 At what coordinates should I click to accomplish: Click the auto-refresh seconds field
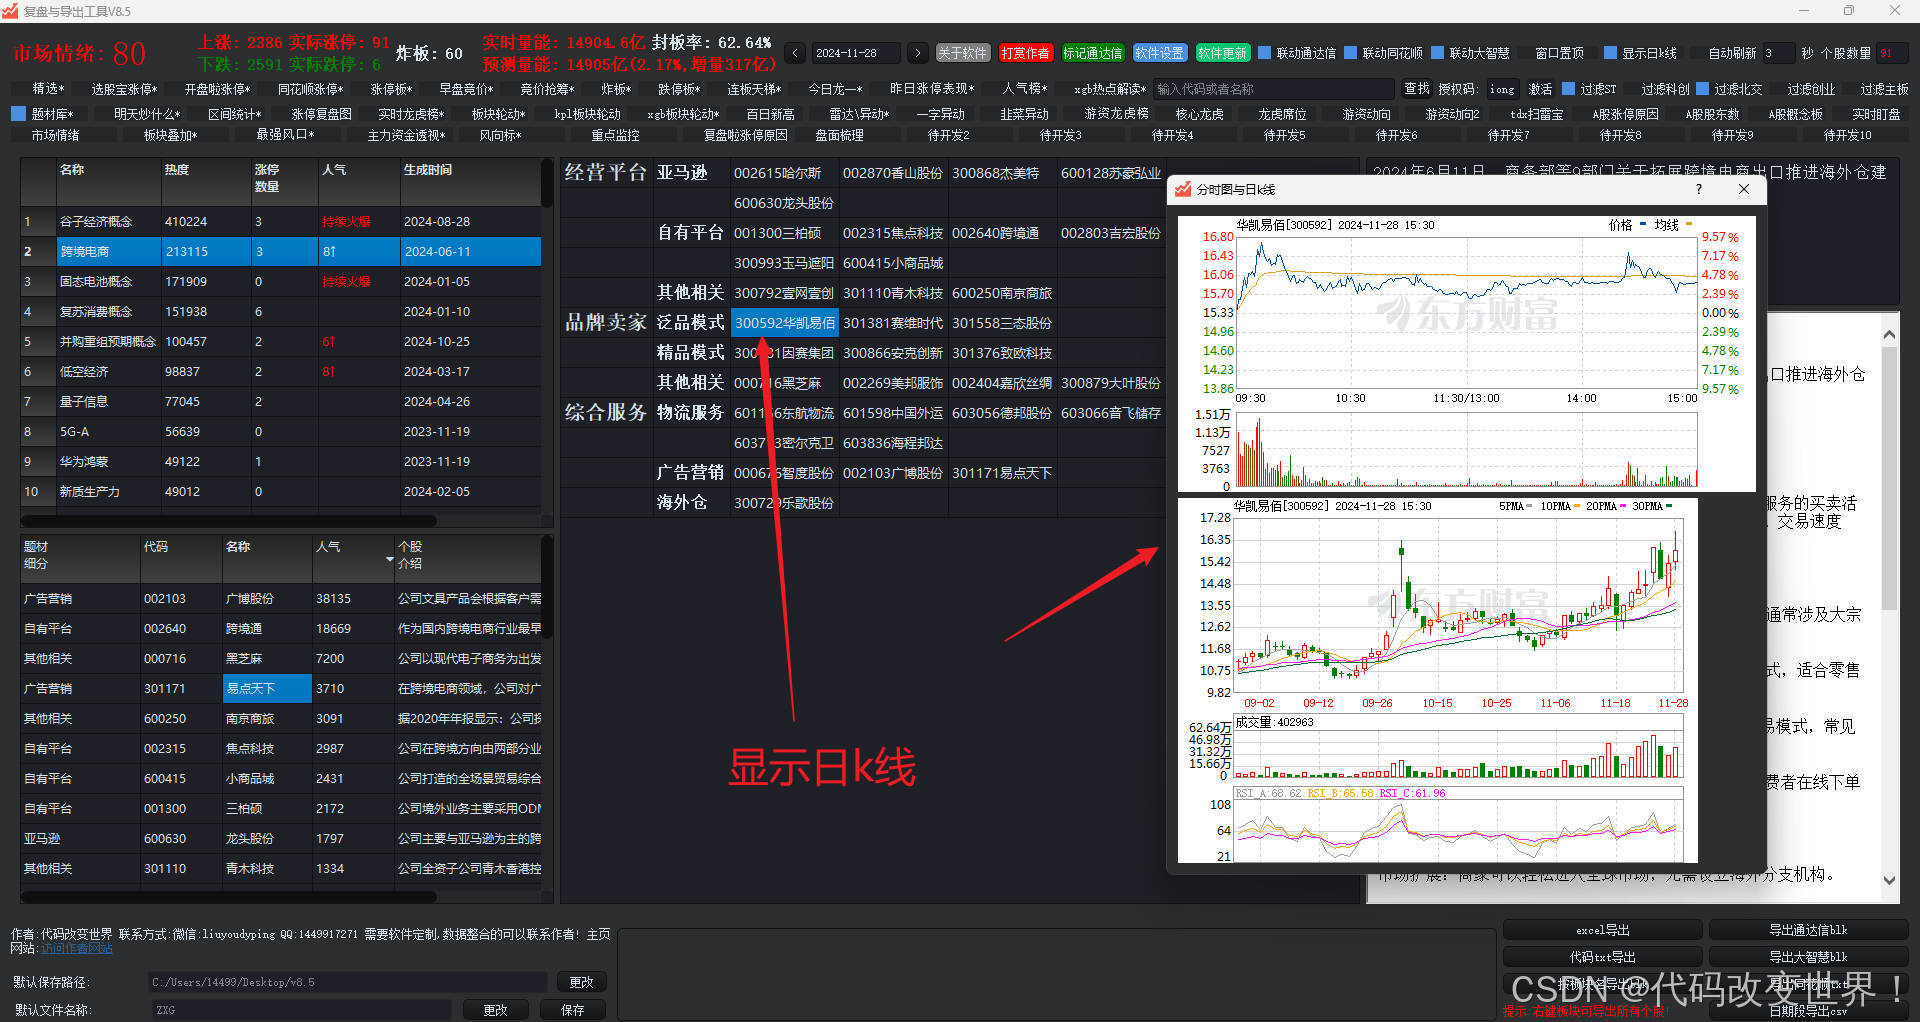1777,53
